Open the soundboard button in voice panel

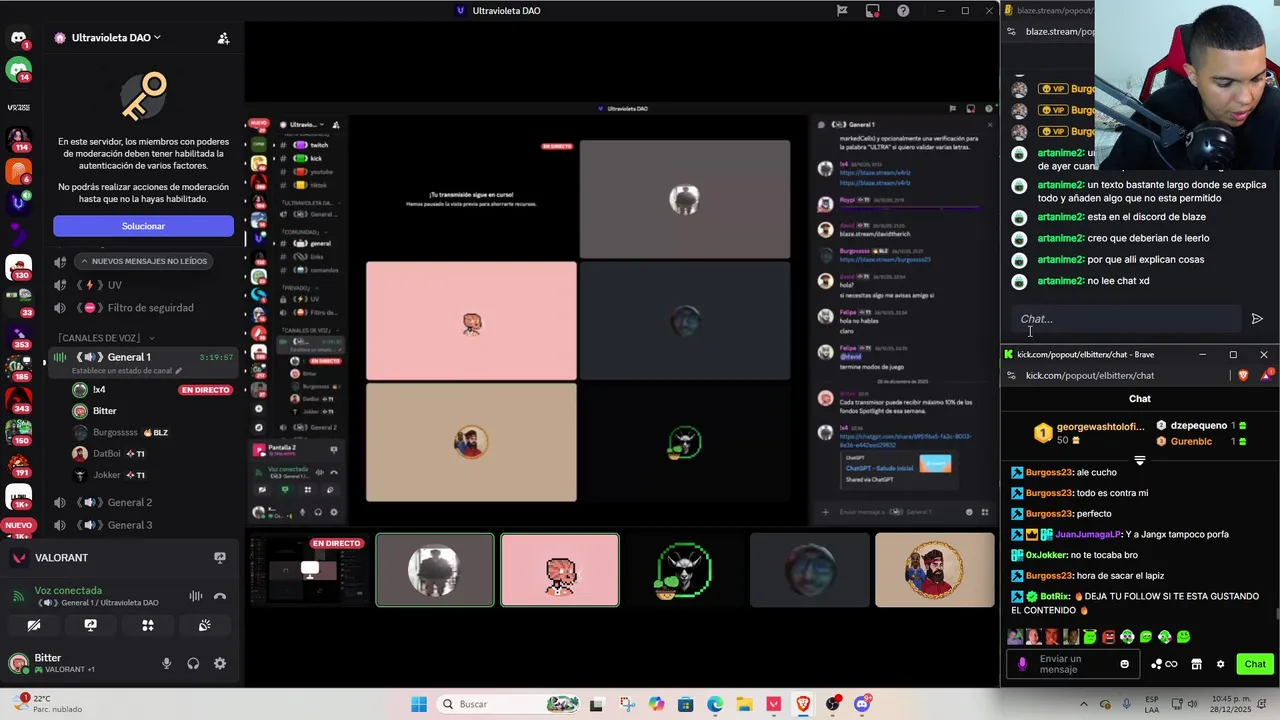tap(205, 625)
